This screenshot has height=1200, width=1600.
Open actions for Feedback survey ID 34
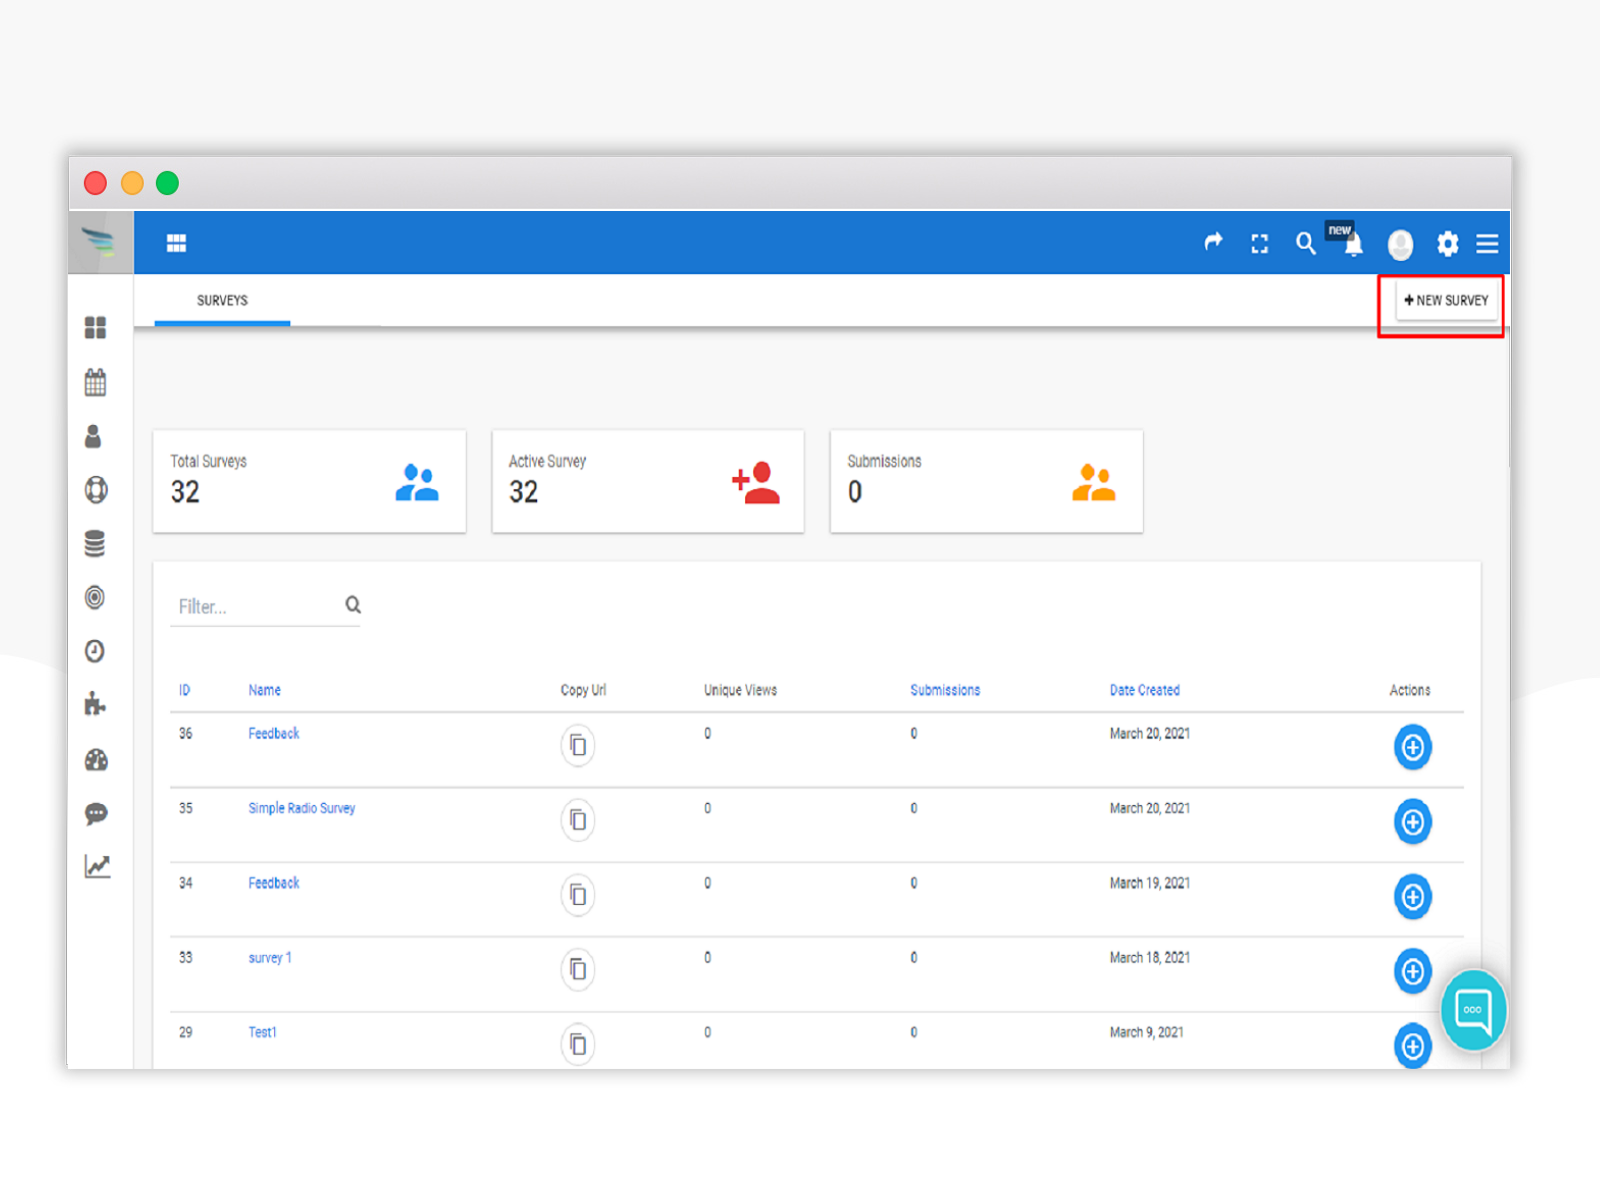point(1413,897)
